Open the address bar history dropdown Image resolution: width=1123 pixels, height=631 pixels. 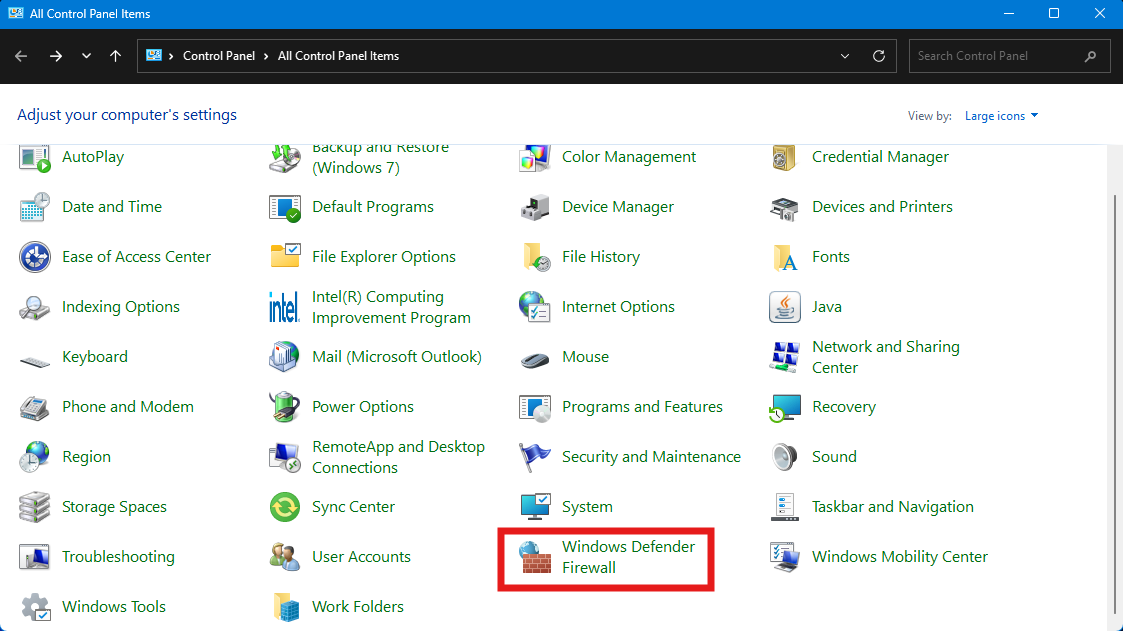click(845, 56)
